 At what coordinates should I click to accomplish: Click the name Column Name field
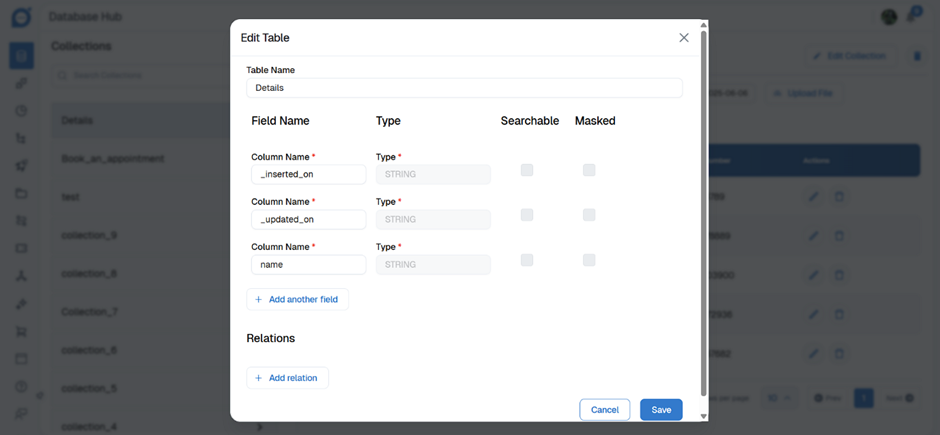(308, 265)
